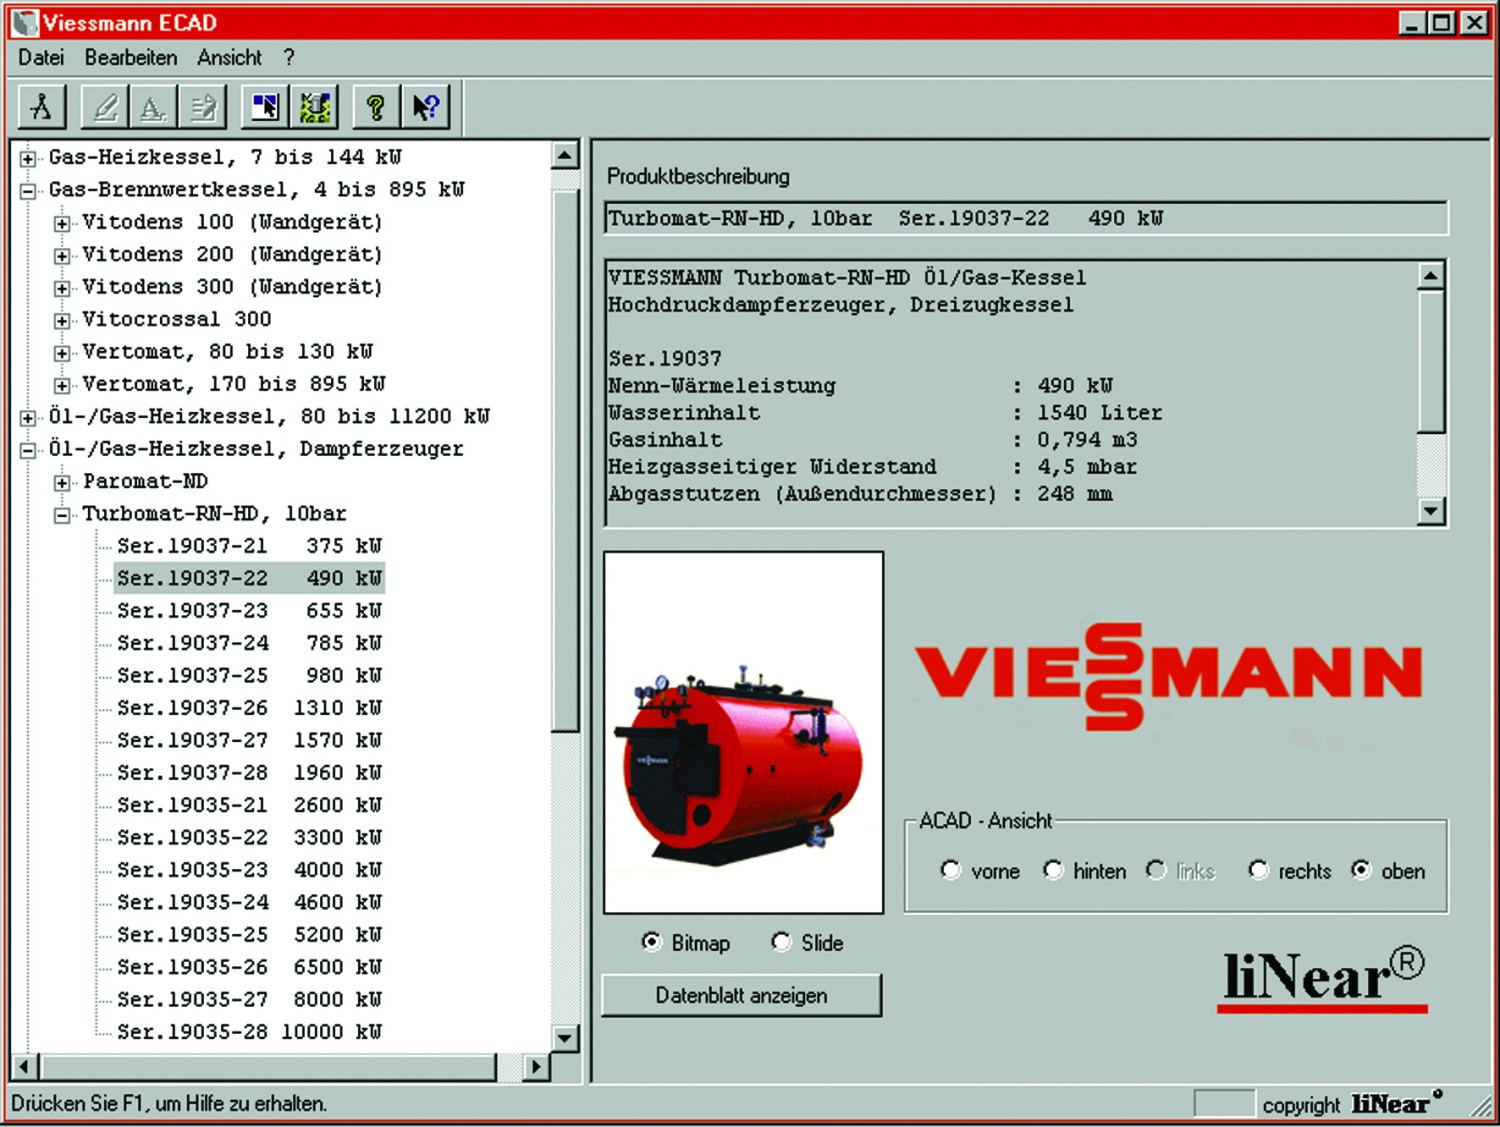Click the greyed-out document edit icon
The width and height of the screenshot is (1500, 1127).
203,106
